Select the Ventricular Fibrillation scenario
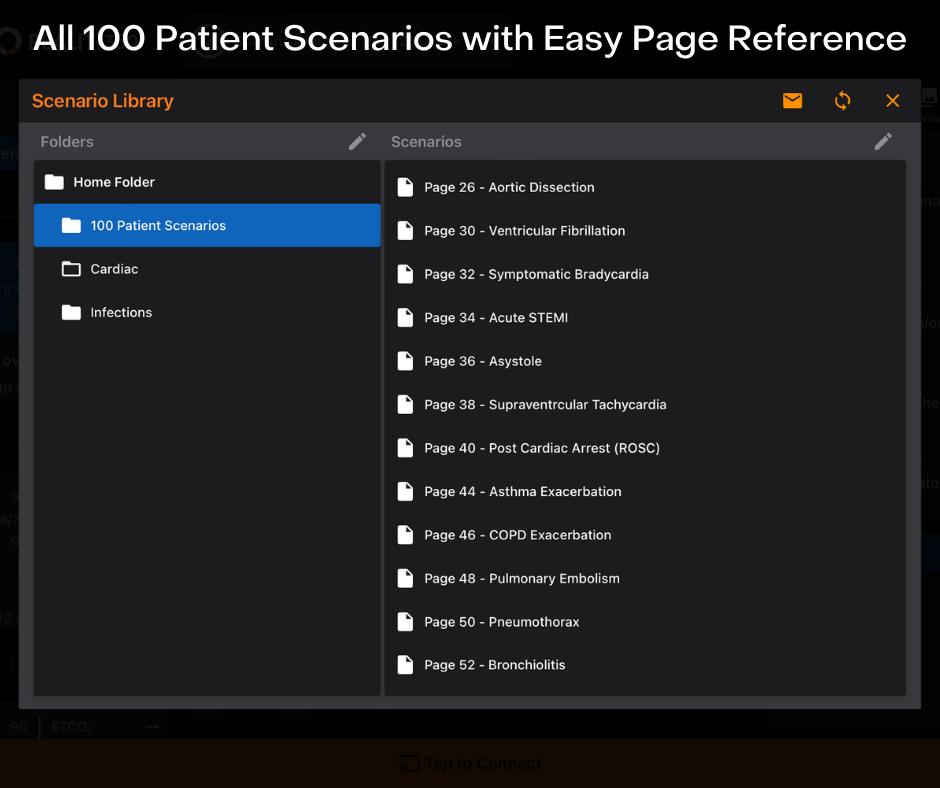 pyautogui.click(x=524, y=230)
